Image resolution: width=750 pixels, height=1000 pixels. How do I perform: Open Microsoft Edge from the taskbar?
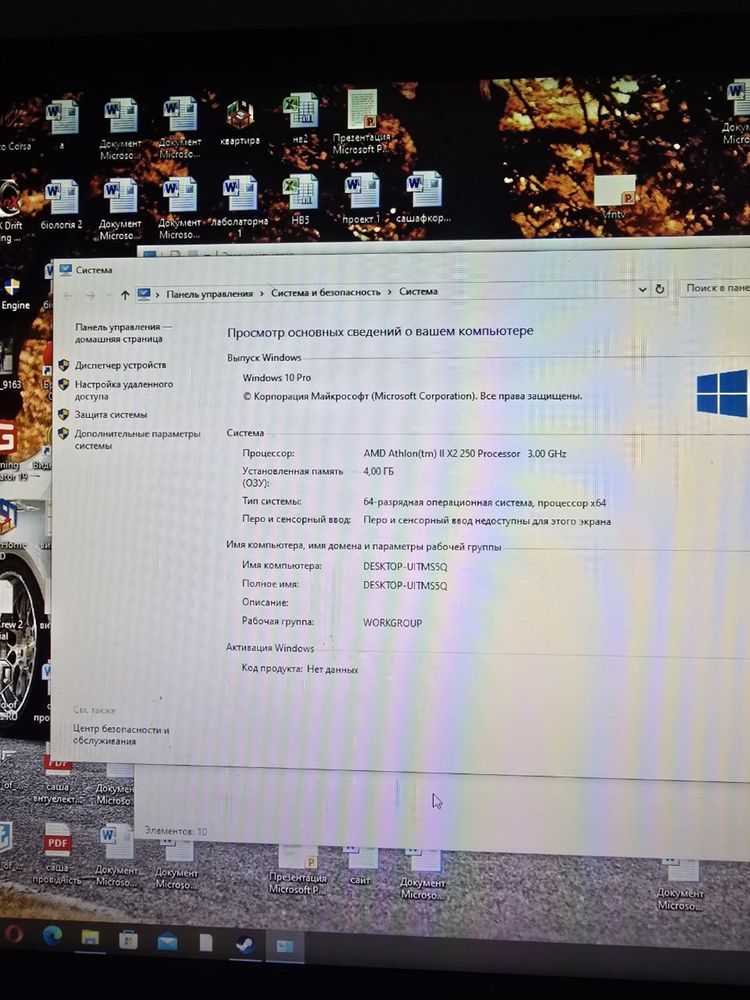coord(52,936)
